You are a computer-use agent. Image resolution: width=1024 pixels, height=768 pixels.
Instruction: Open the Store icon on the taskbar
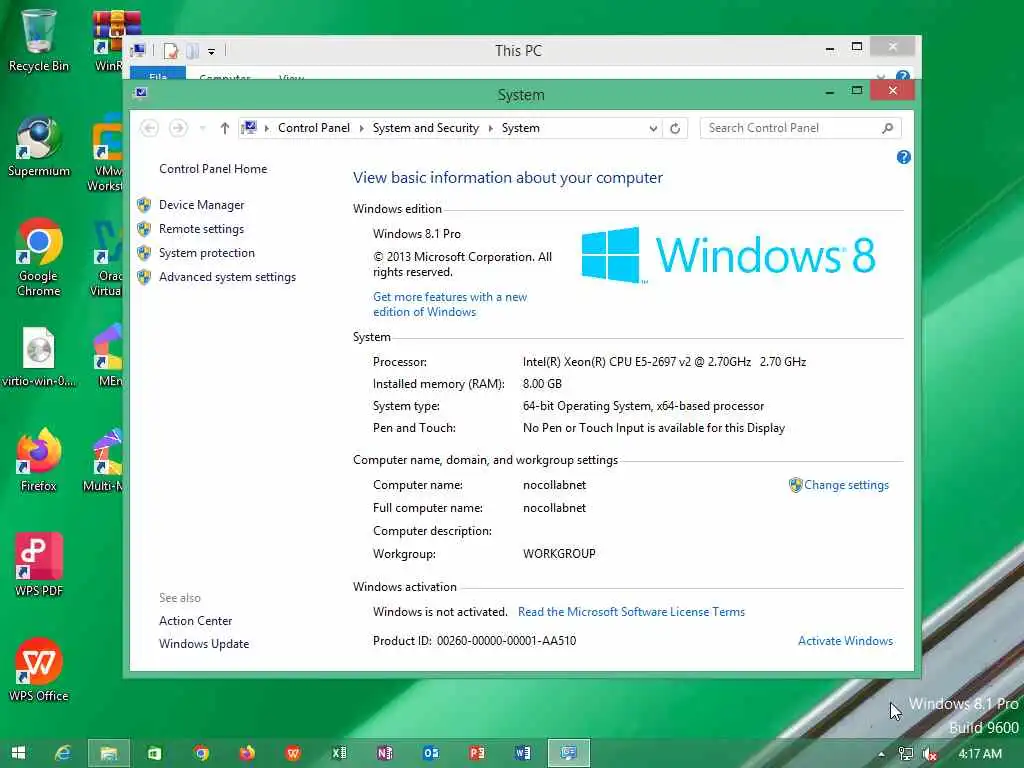(x=154, y=753)
